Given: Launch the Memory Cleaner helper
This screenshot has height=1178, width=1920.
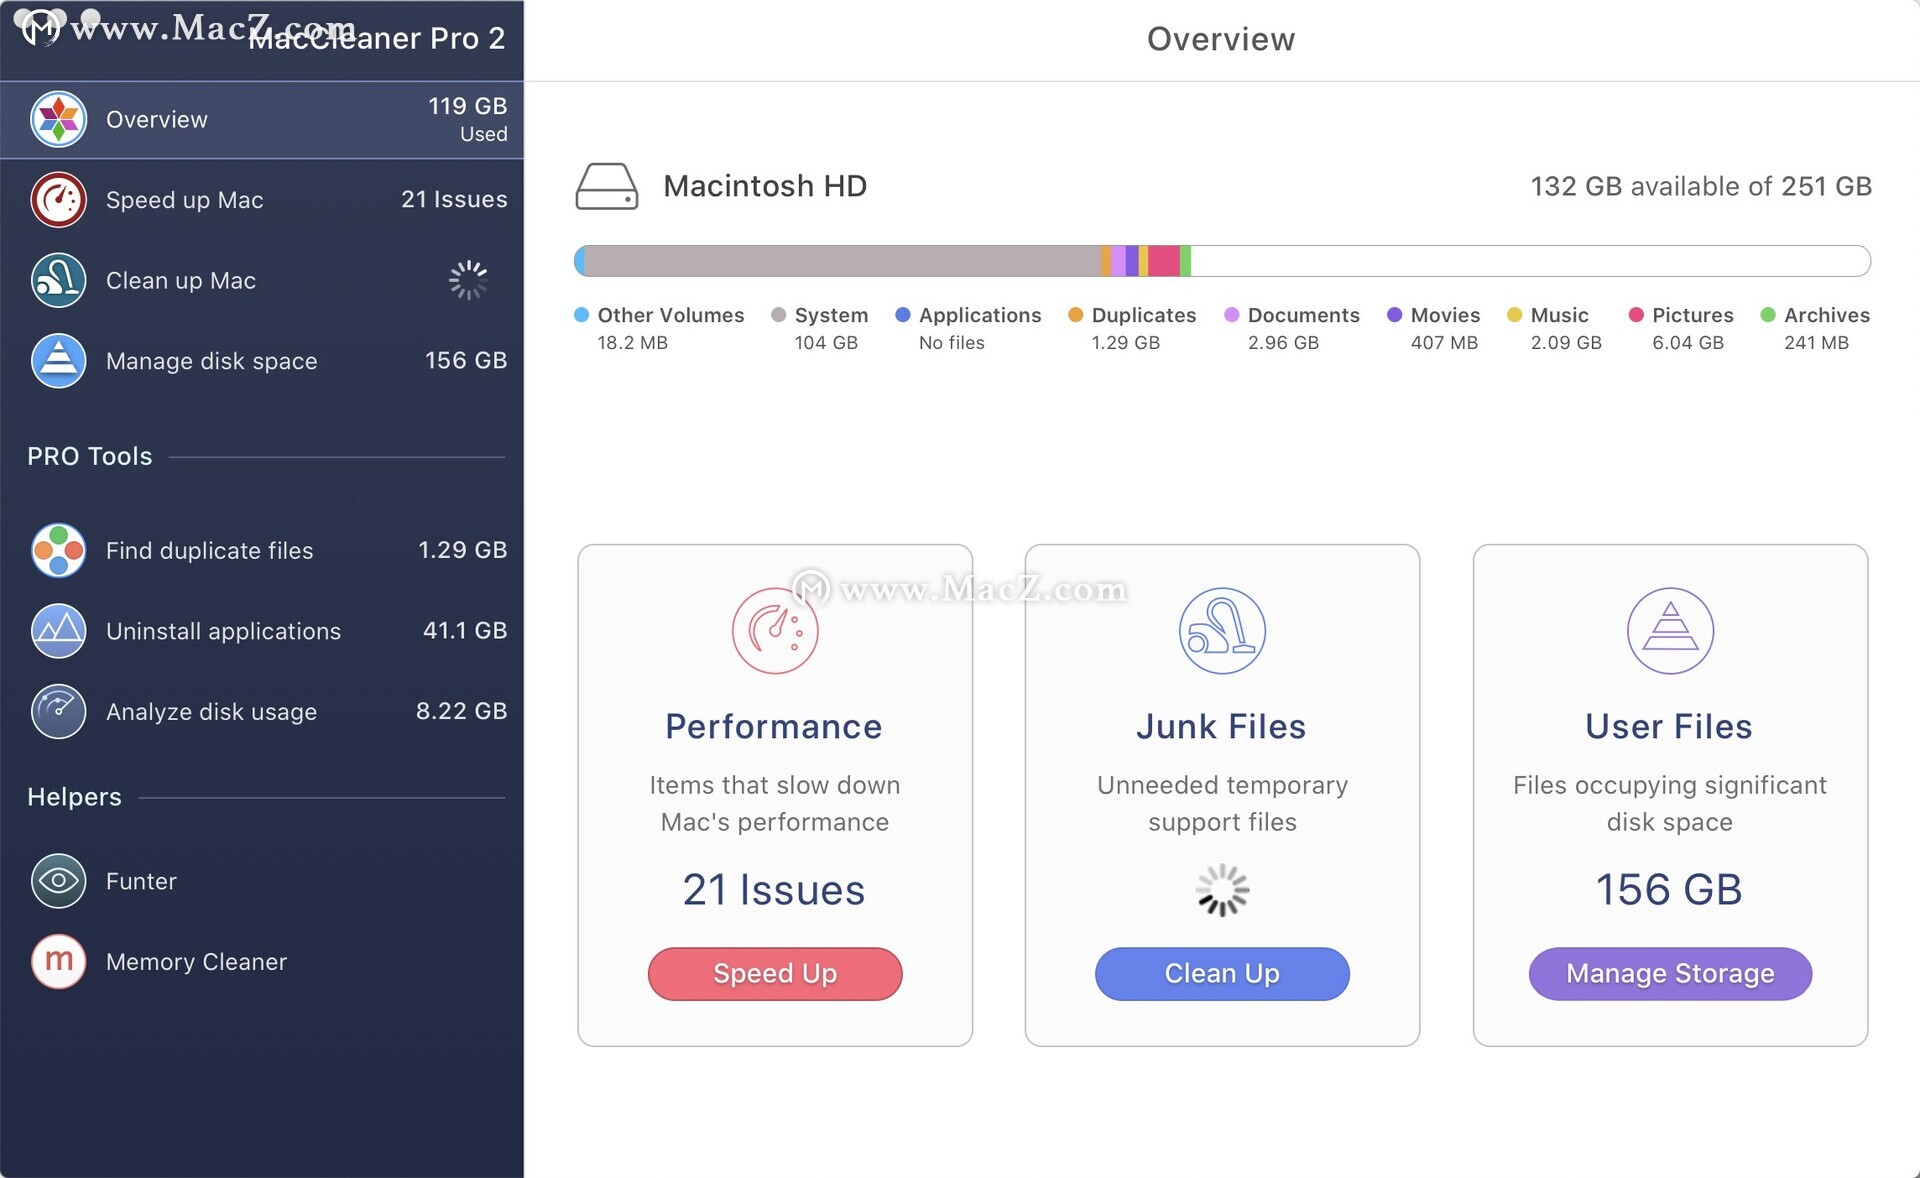Looking at the screenshot, I should point(261,961).
